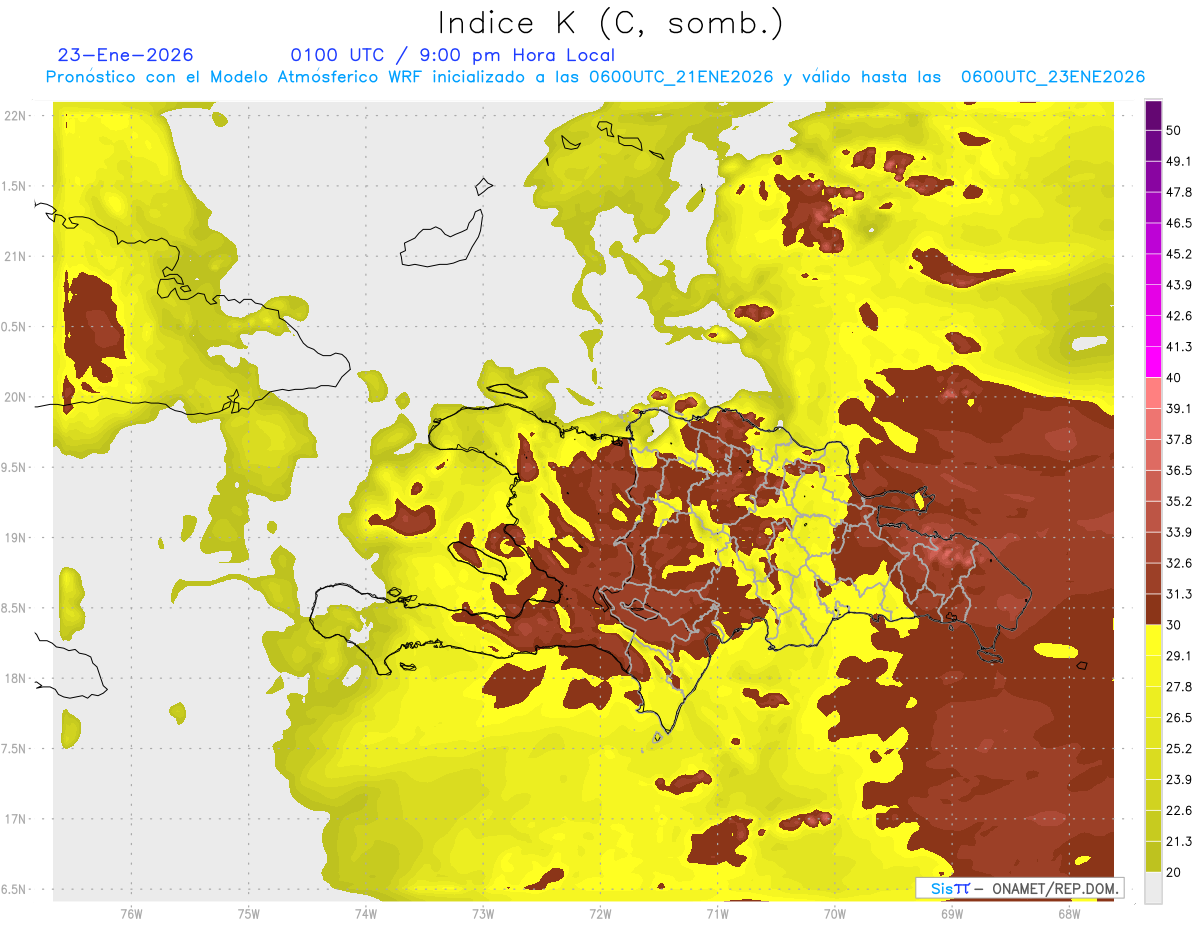
Task: Click the "75W" longitude label
Action: click(248, 913)
